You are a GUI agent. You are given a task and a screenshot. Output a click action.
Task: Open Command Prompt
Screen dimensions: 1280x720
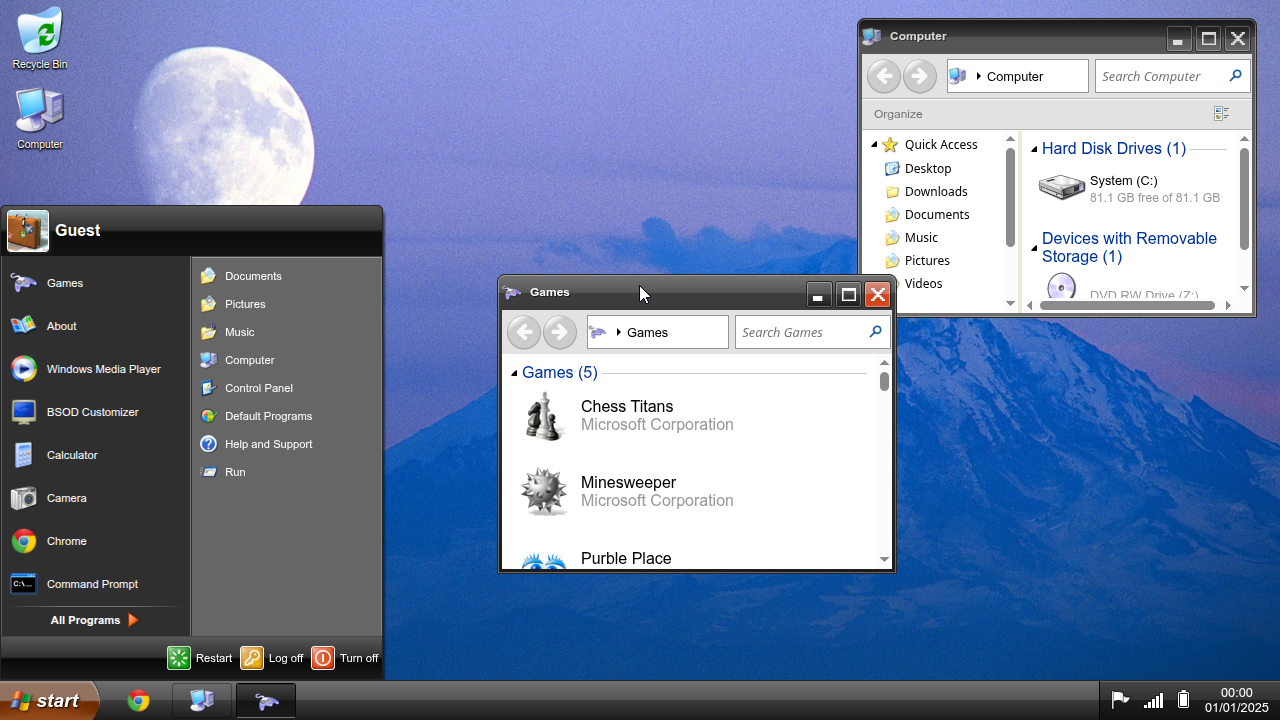point(90,583)
